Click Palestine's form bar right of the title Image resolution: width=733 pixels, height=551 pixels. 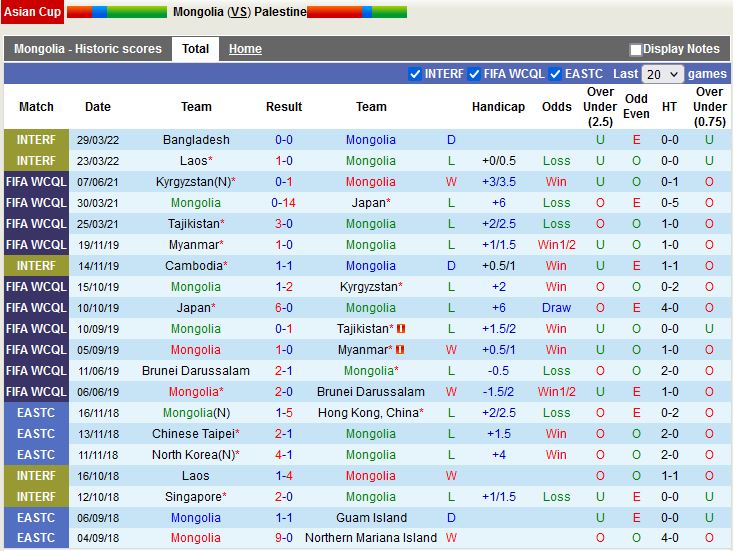click(x=357, y=12)
